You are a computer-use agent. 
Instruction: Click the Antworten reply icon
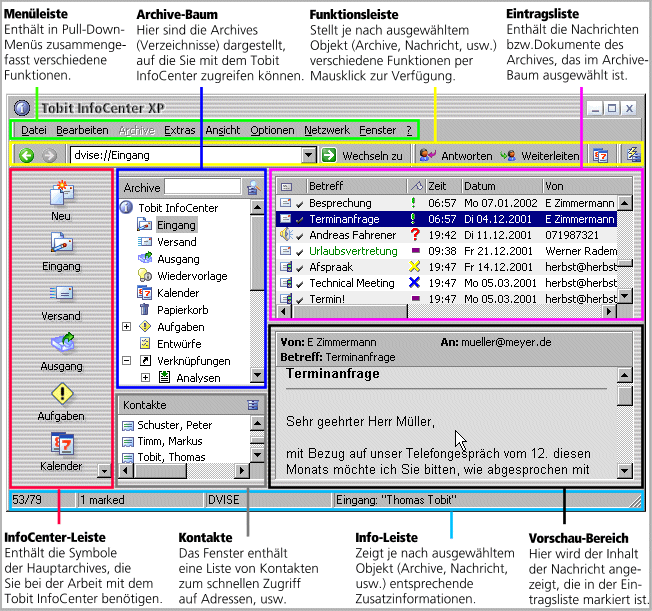point(427,155)
